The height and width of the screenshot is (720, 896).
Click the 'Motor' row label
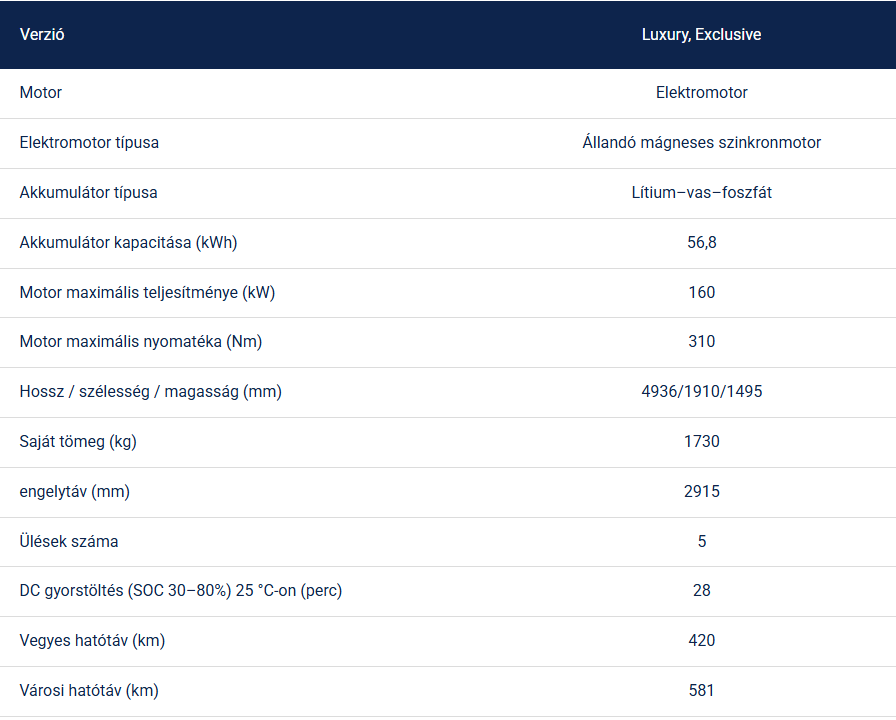[41, 93]
